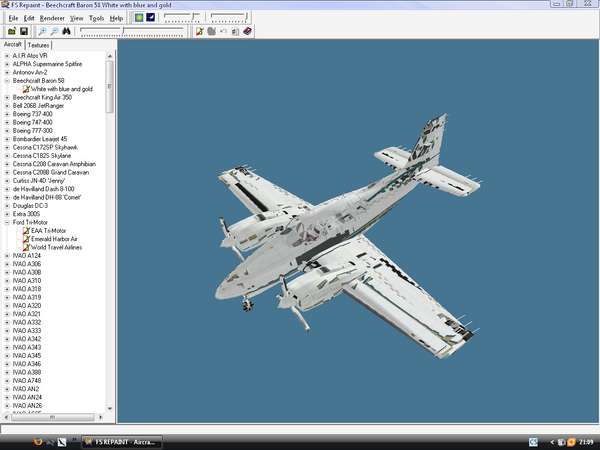Image resolution: width=600 pixels, height=450 pixels.
Task: Click the FS Repaint title bar app icon
Action: coord(5,5)
